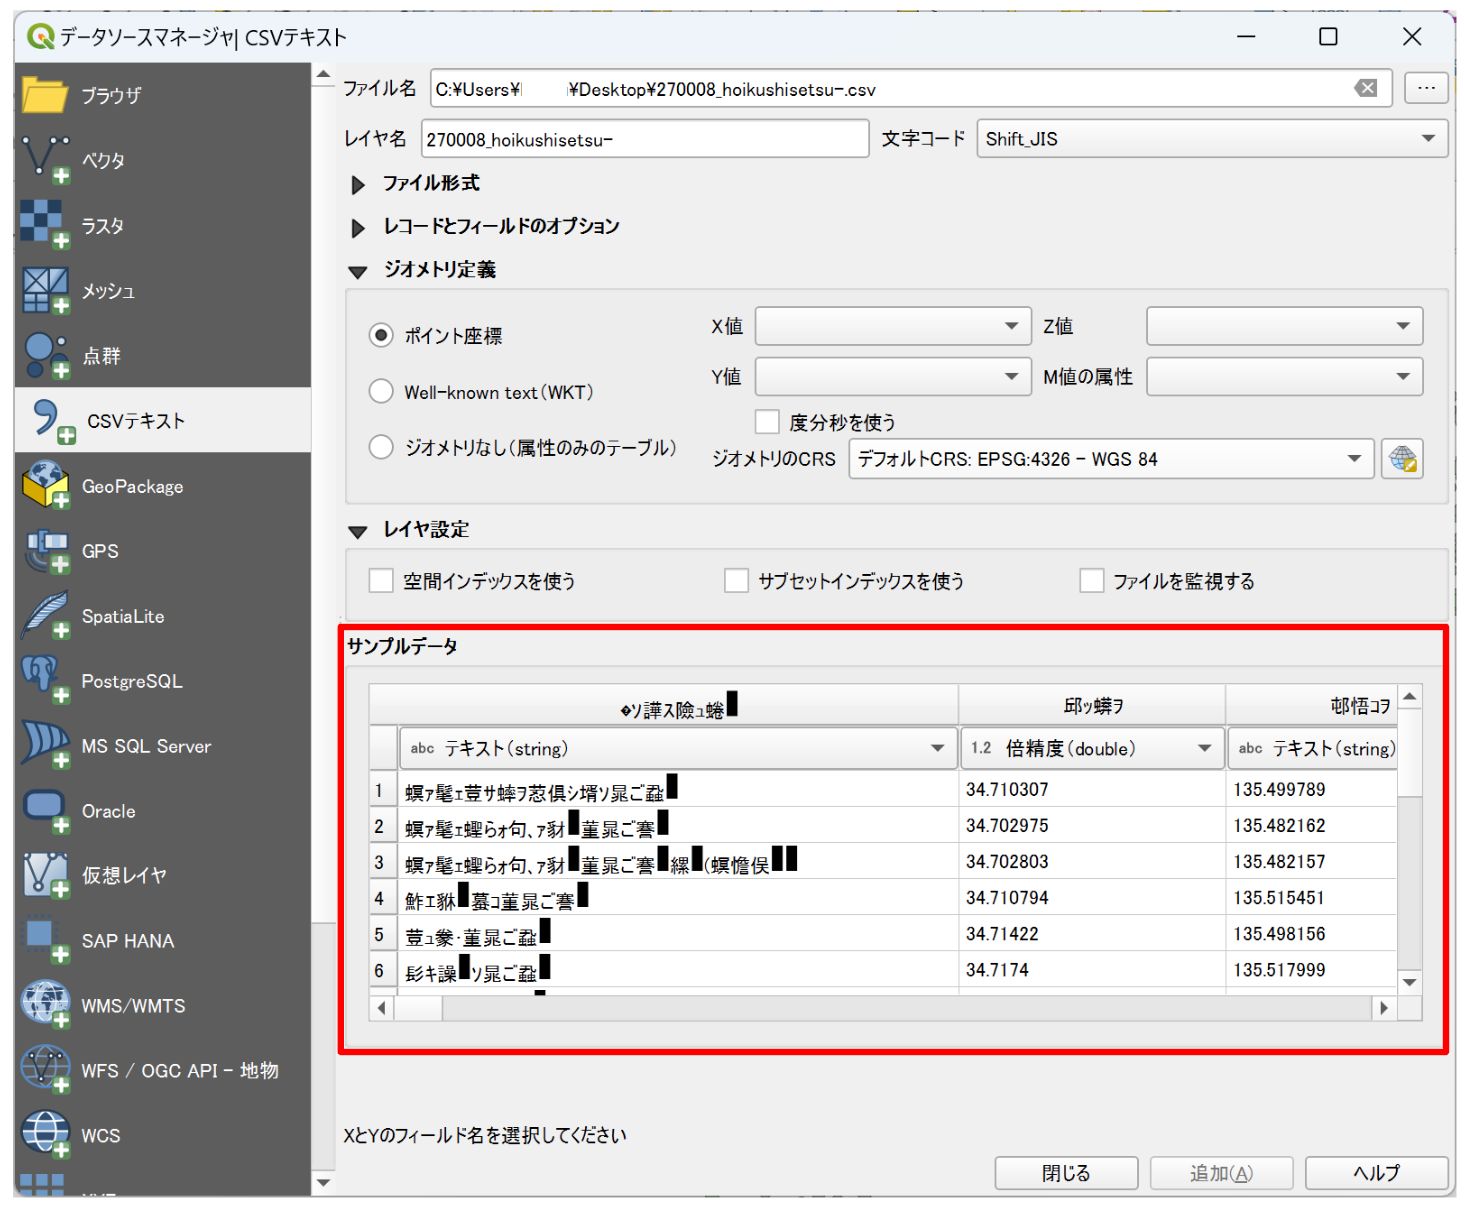
Task: Select the 点群 point cloud icon
Action: (x=45, y=356)
